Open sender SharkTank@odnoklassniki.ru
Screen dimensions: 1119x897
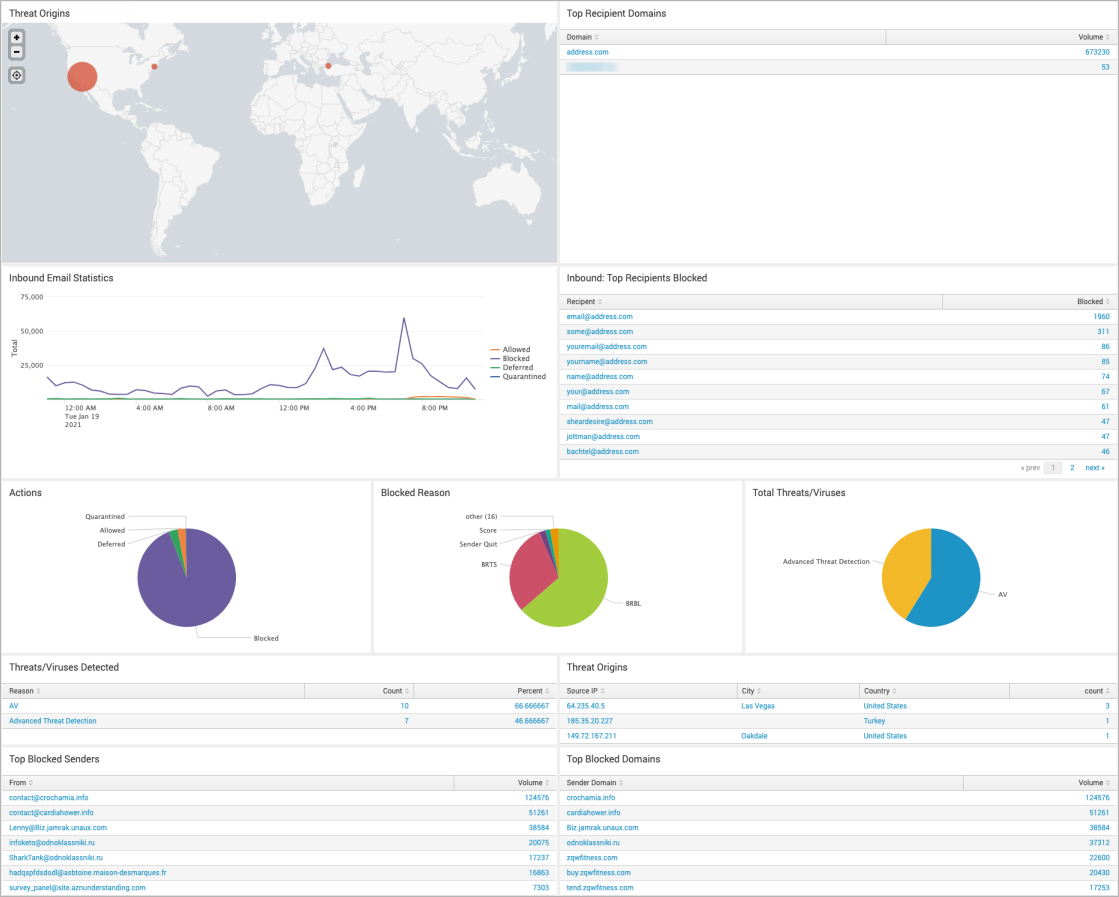coord(56,858)
